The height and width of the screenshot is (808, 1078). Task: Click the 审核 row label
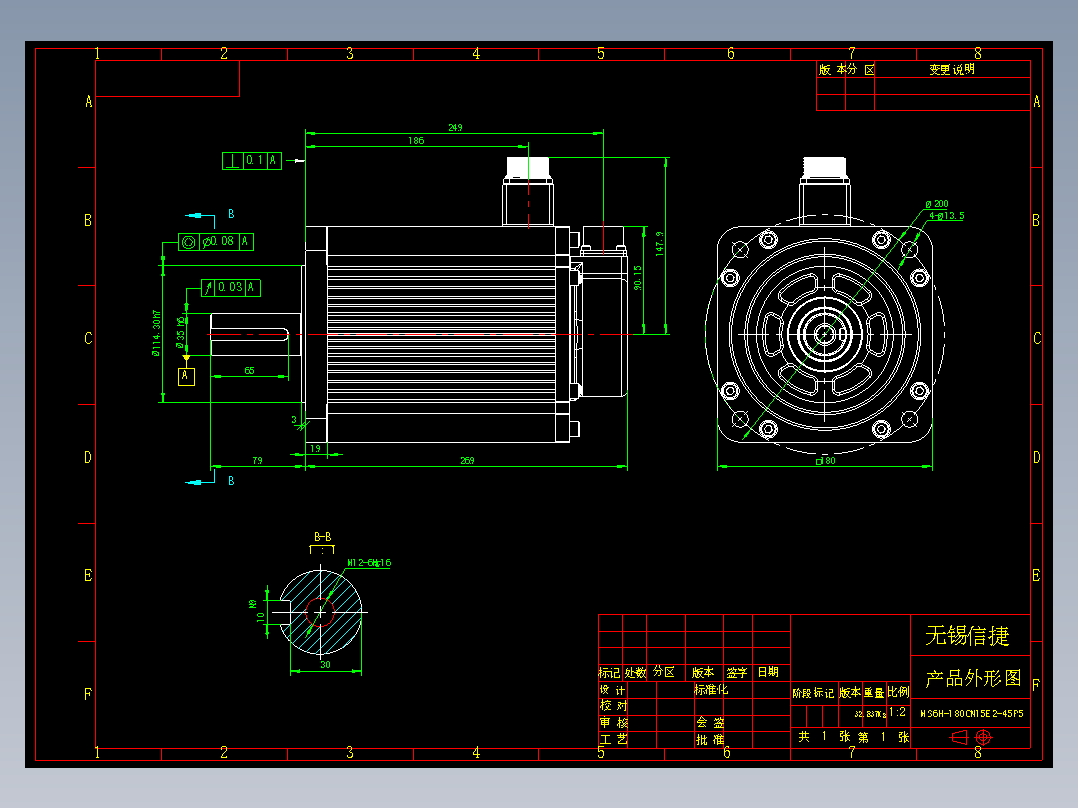tap(614, 723)
